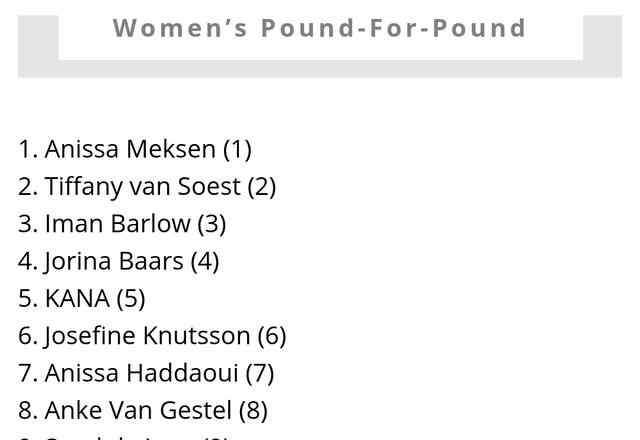Click the "(7)" beside Anissa Haddaoui
640x440 pixels.
point(259,372)
